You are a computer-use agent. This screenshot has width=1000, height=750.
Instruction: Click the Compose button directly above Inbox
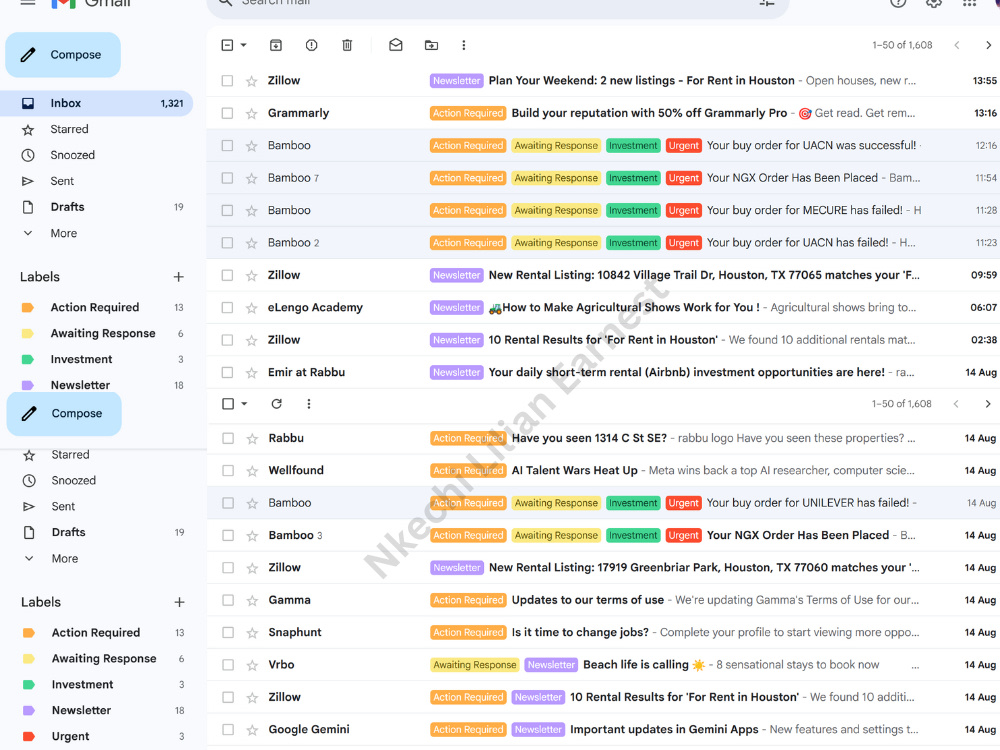point(63,55)
